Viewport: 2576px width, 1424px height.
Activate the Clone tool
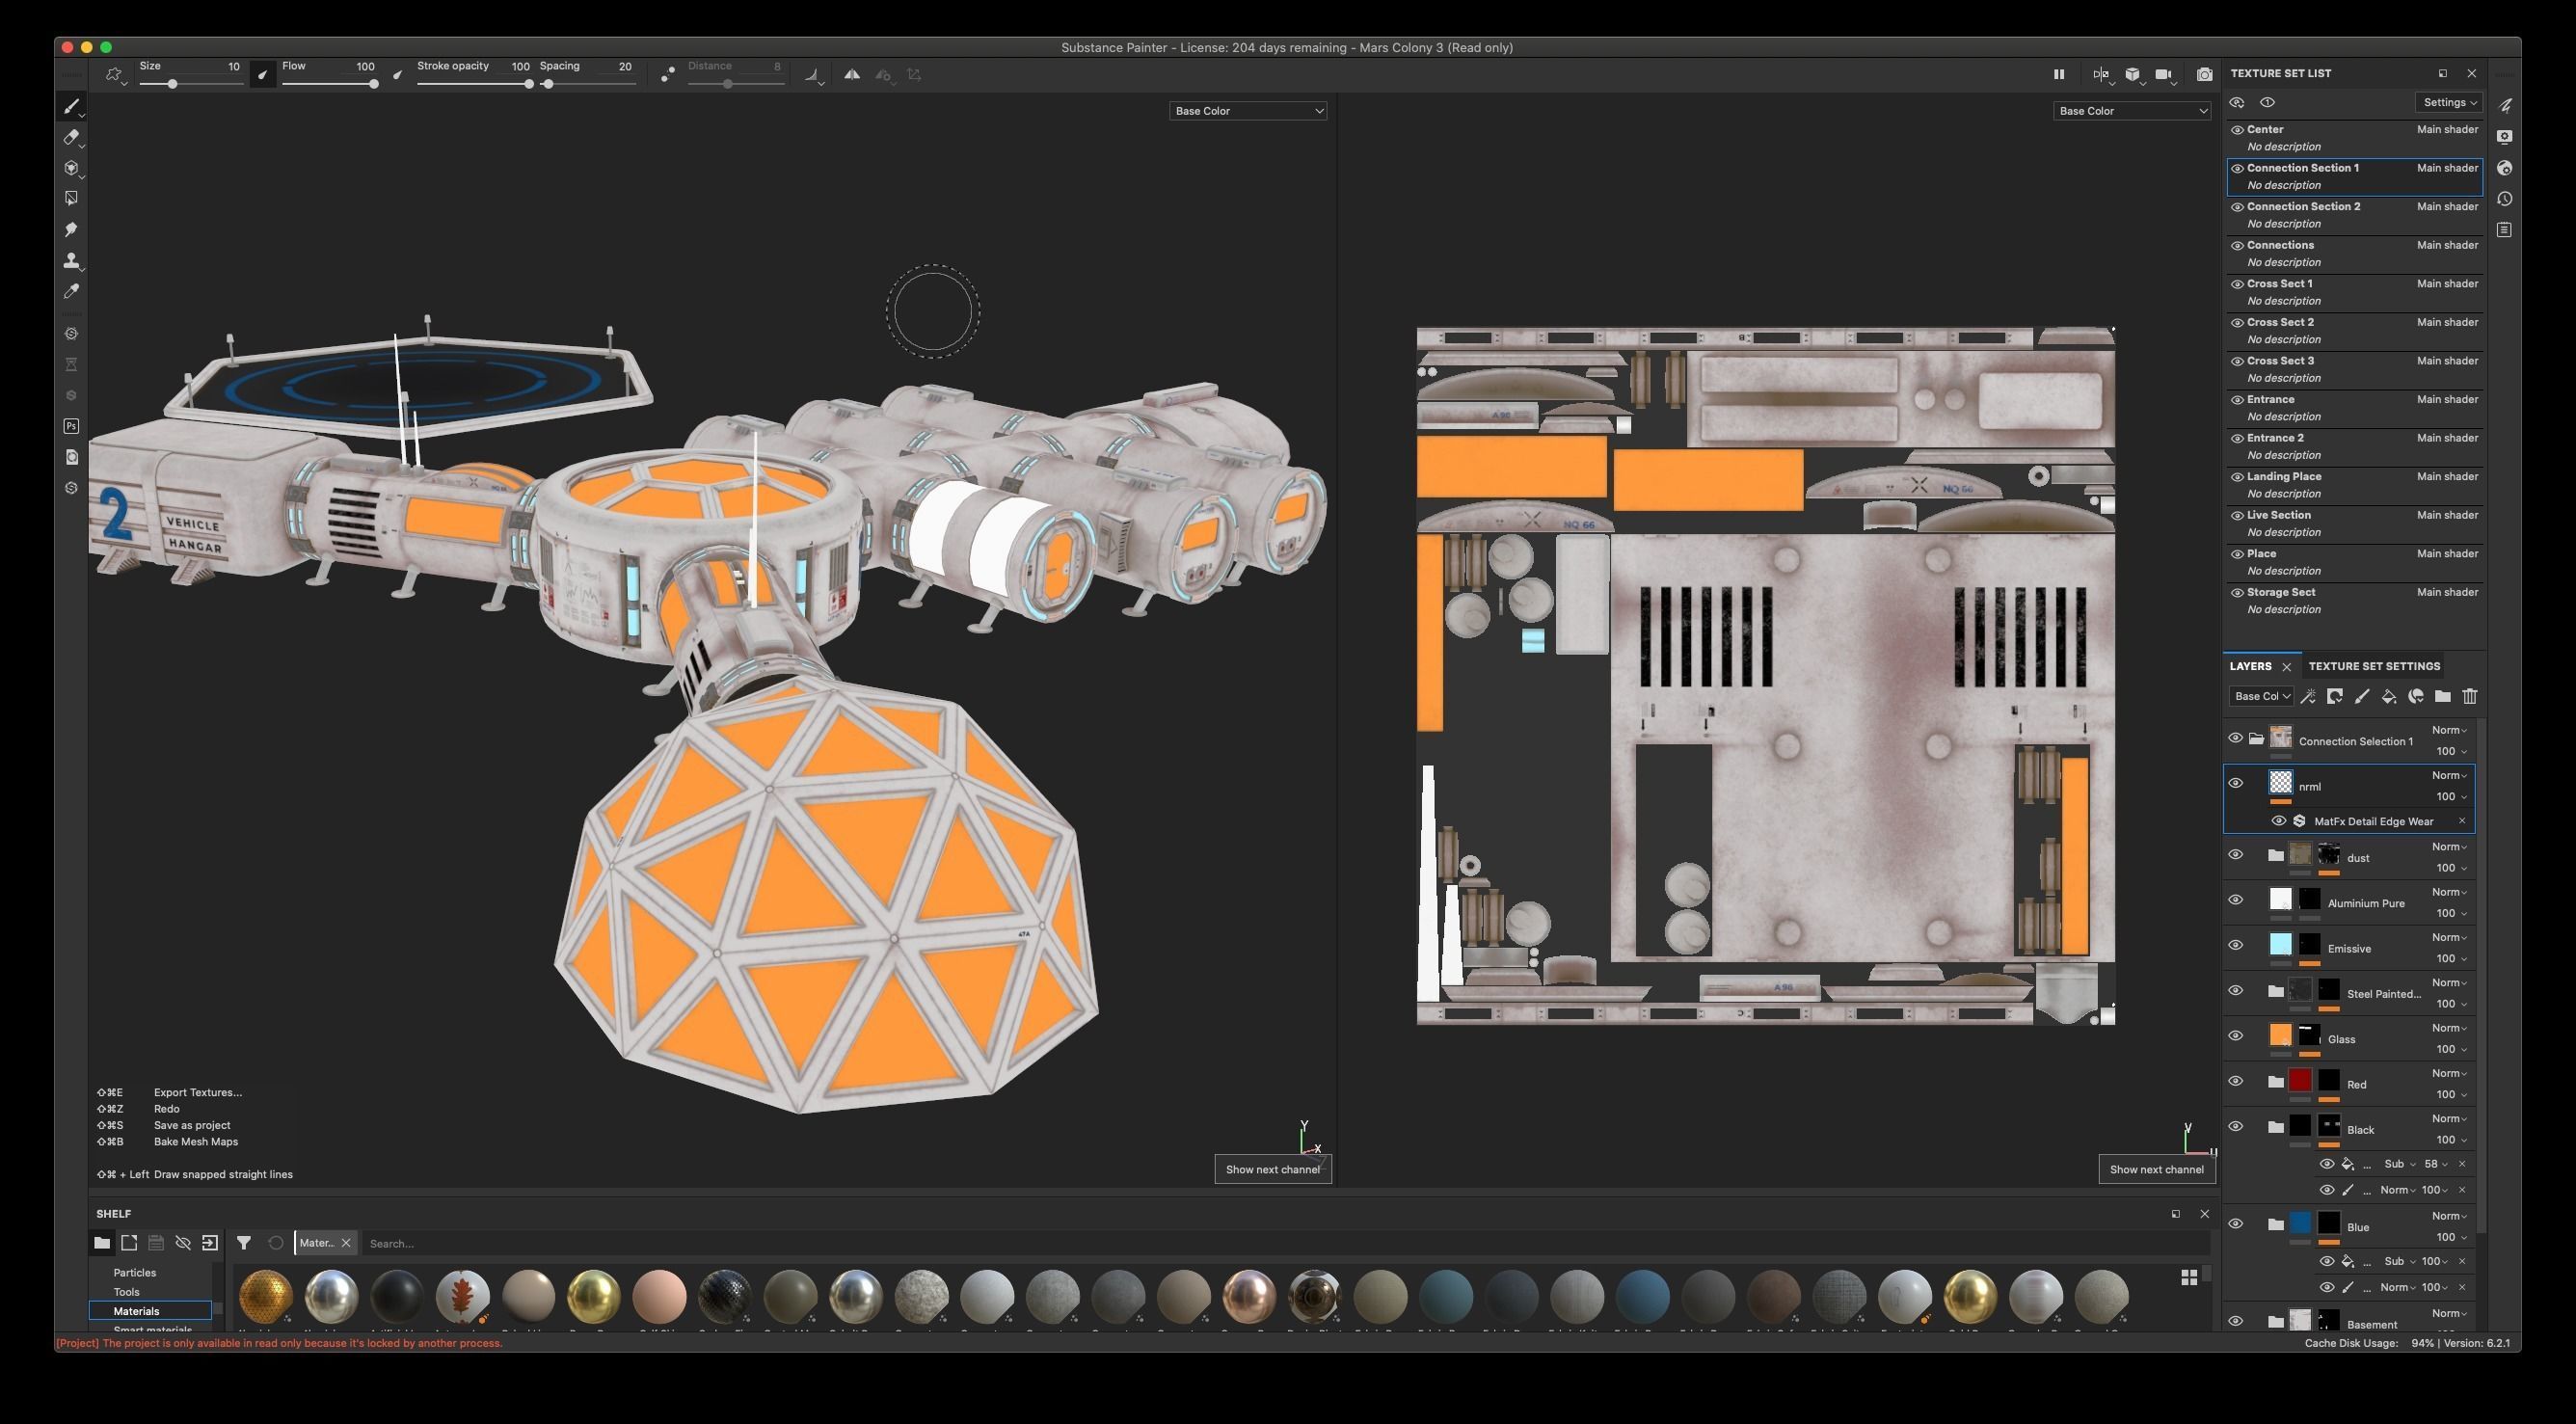[x=71, y=261]
